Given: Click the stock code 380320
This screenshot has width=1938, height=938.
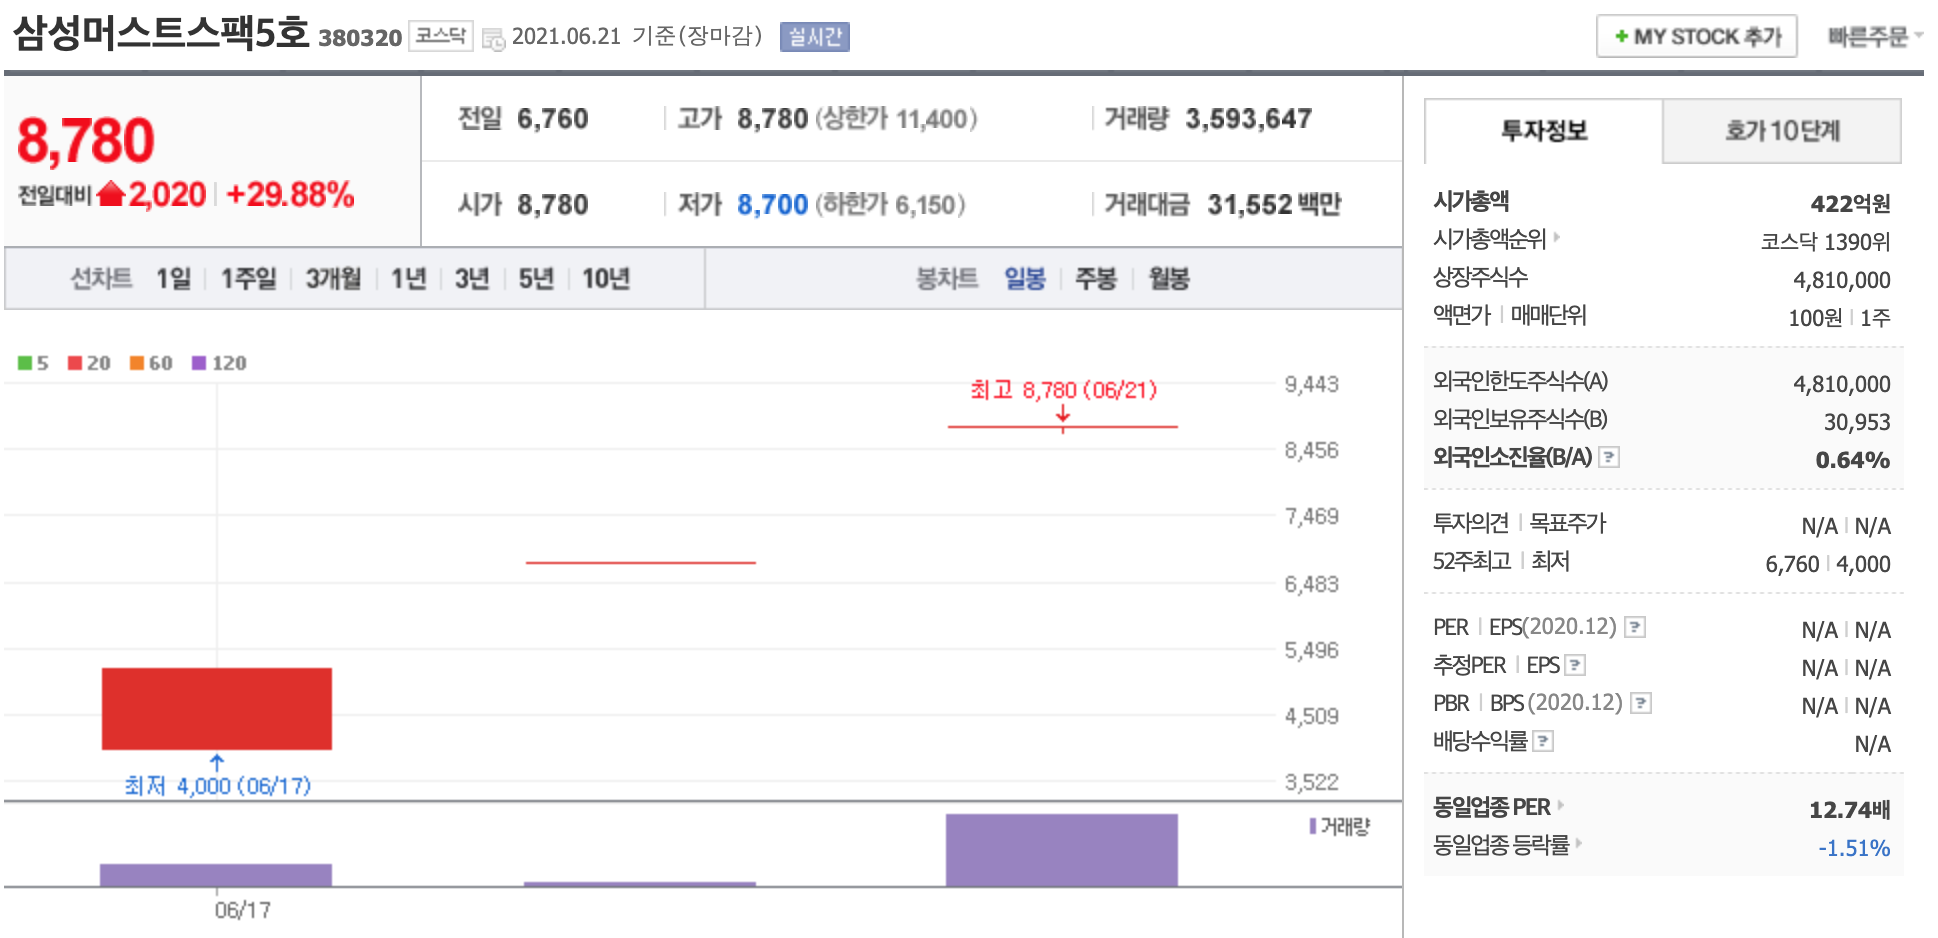Looking at the screenshot, I should point(360,38).
